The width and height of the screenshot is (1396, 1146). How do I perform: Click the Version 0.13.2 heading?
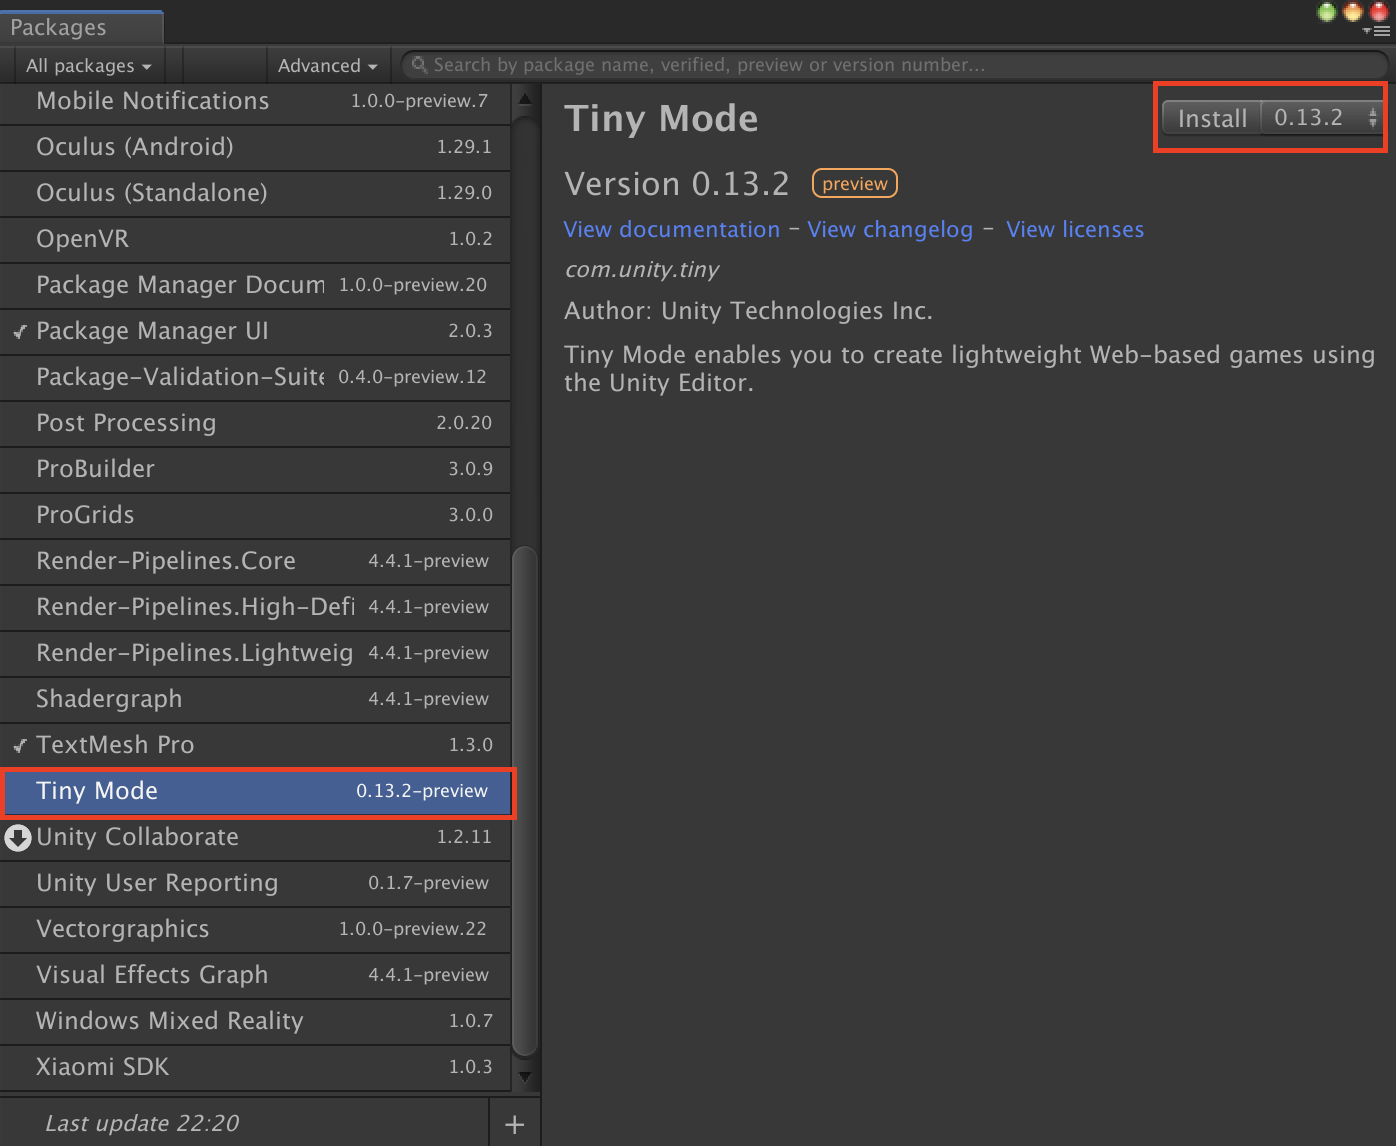677,184
